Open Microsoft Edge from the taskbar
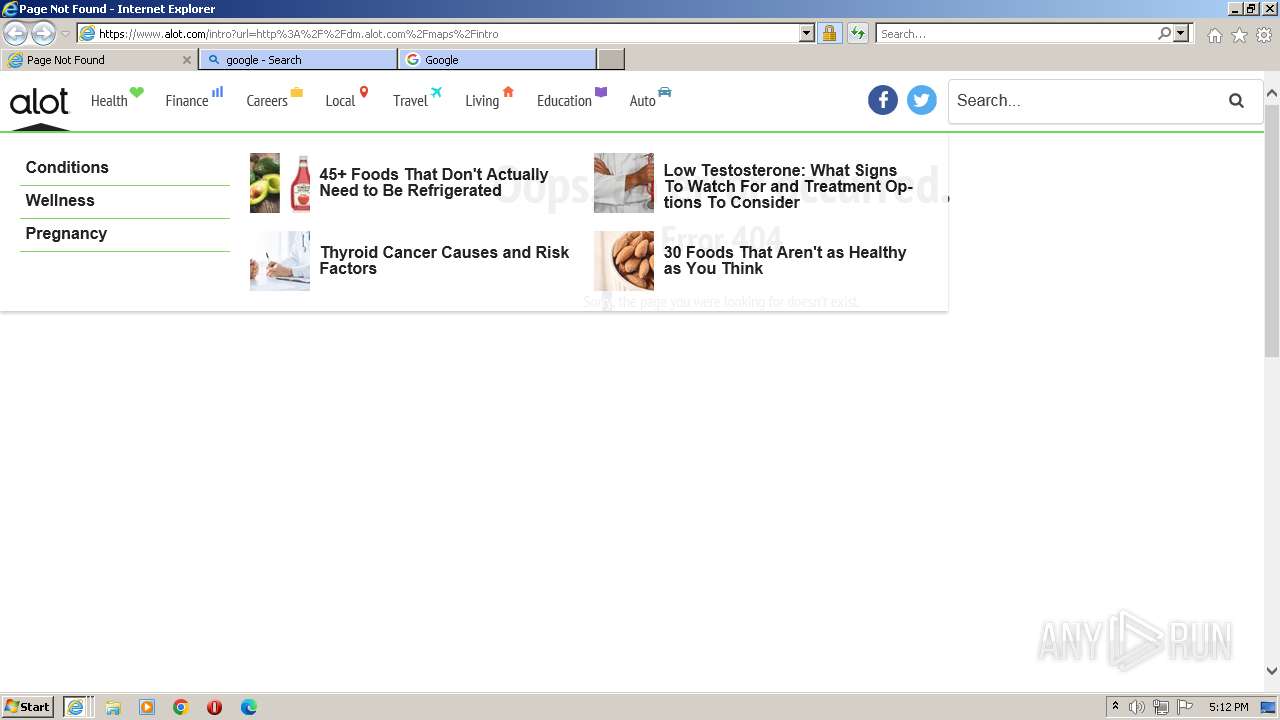 (x=249, y=707)
